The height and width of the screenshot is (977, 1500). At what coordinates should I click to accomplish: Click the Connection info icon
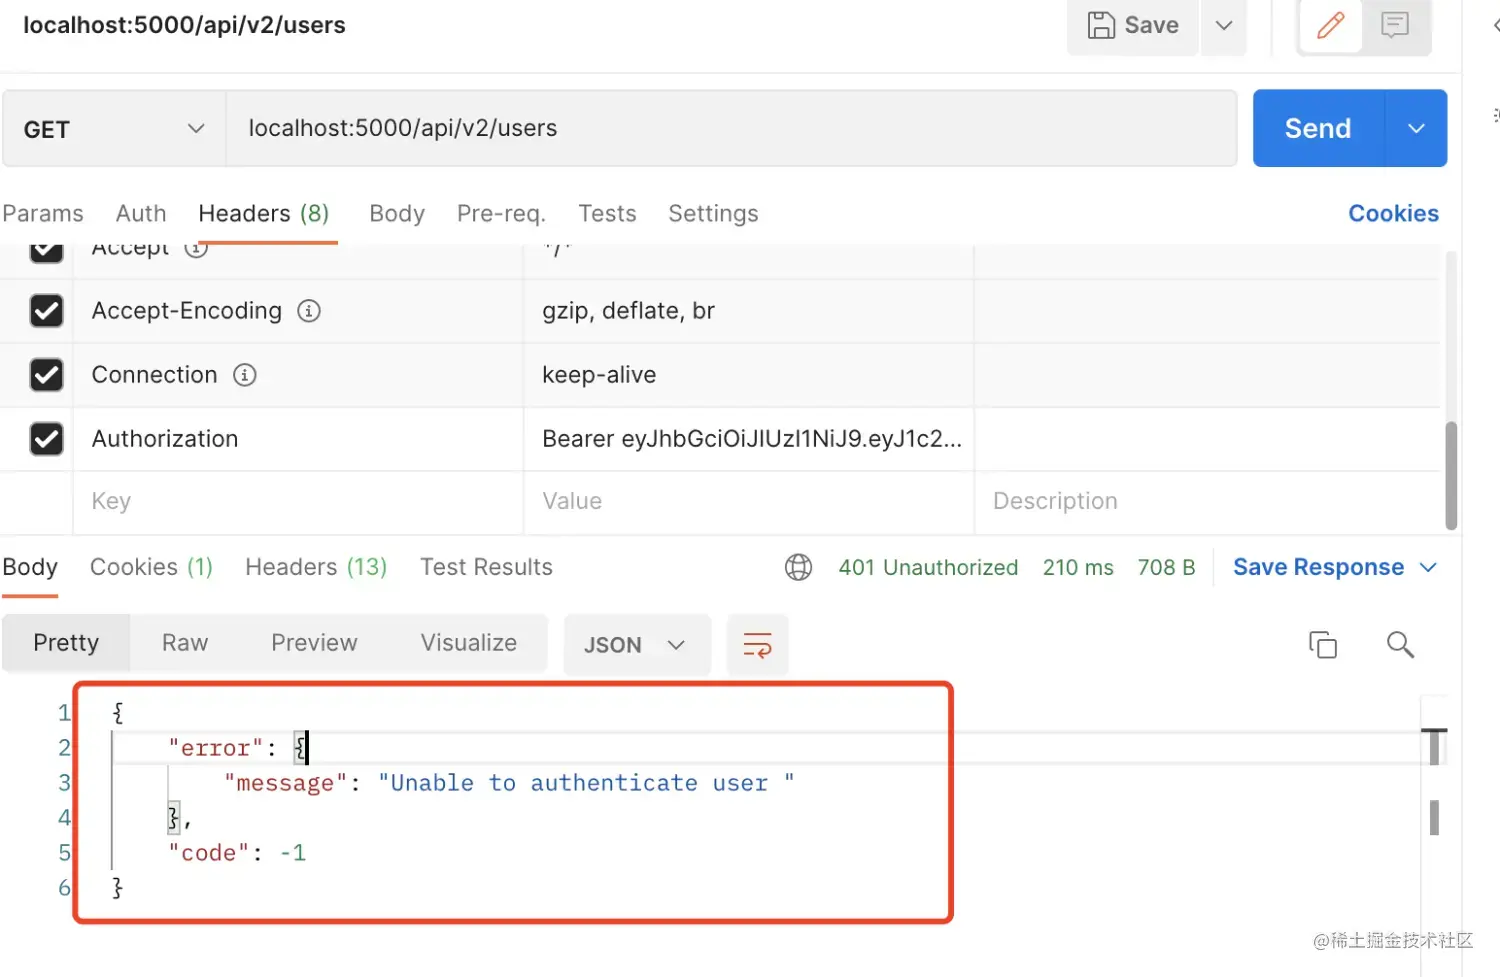pos(245,375)
